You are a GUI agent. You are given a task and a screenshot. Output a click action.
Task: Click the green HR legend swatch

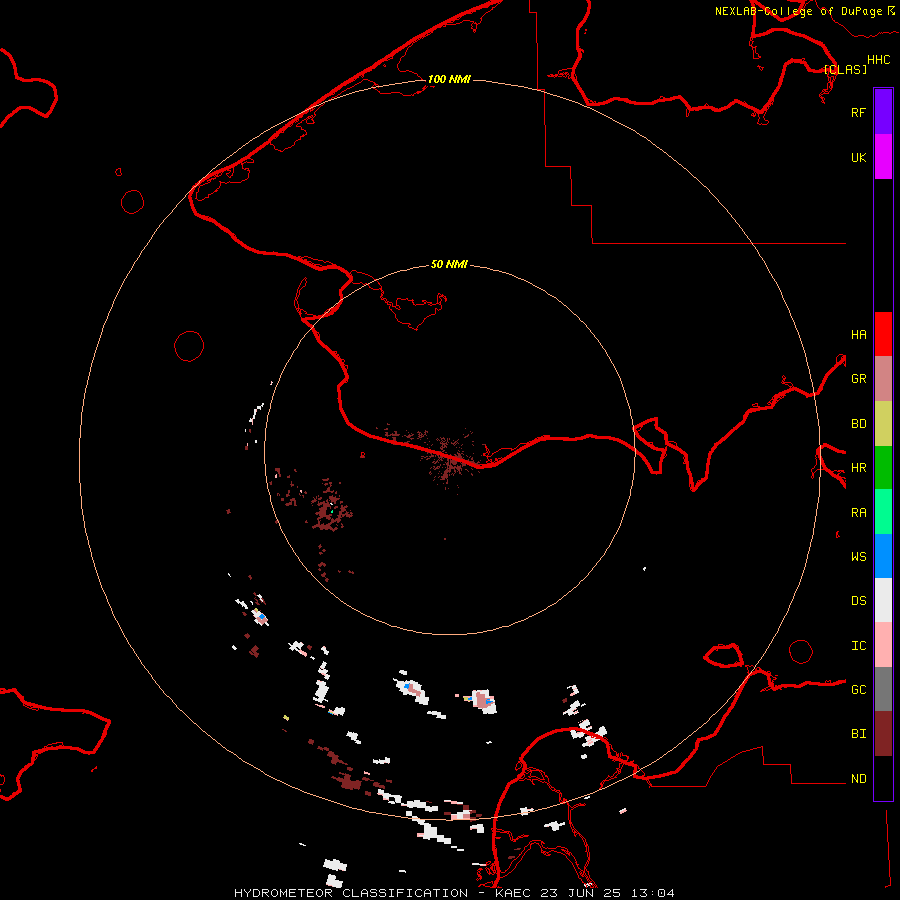(x=883, y=468)
